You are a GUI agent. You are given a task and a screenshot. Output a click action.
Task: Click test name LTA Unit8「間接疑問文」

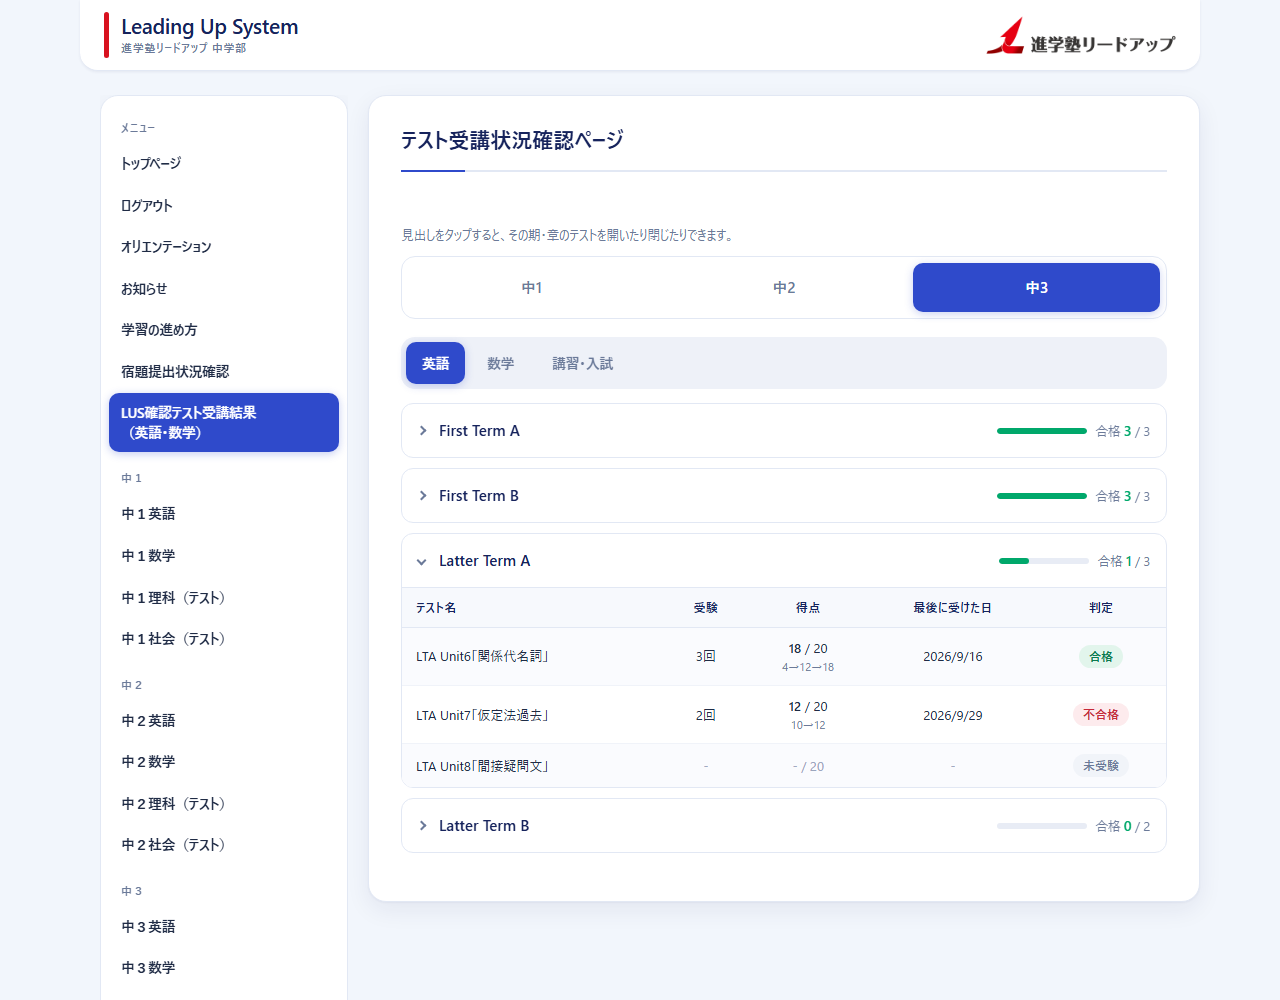coord(483,766)
